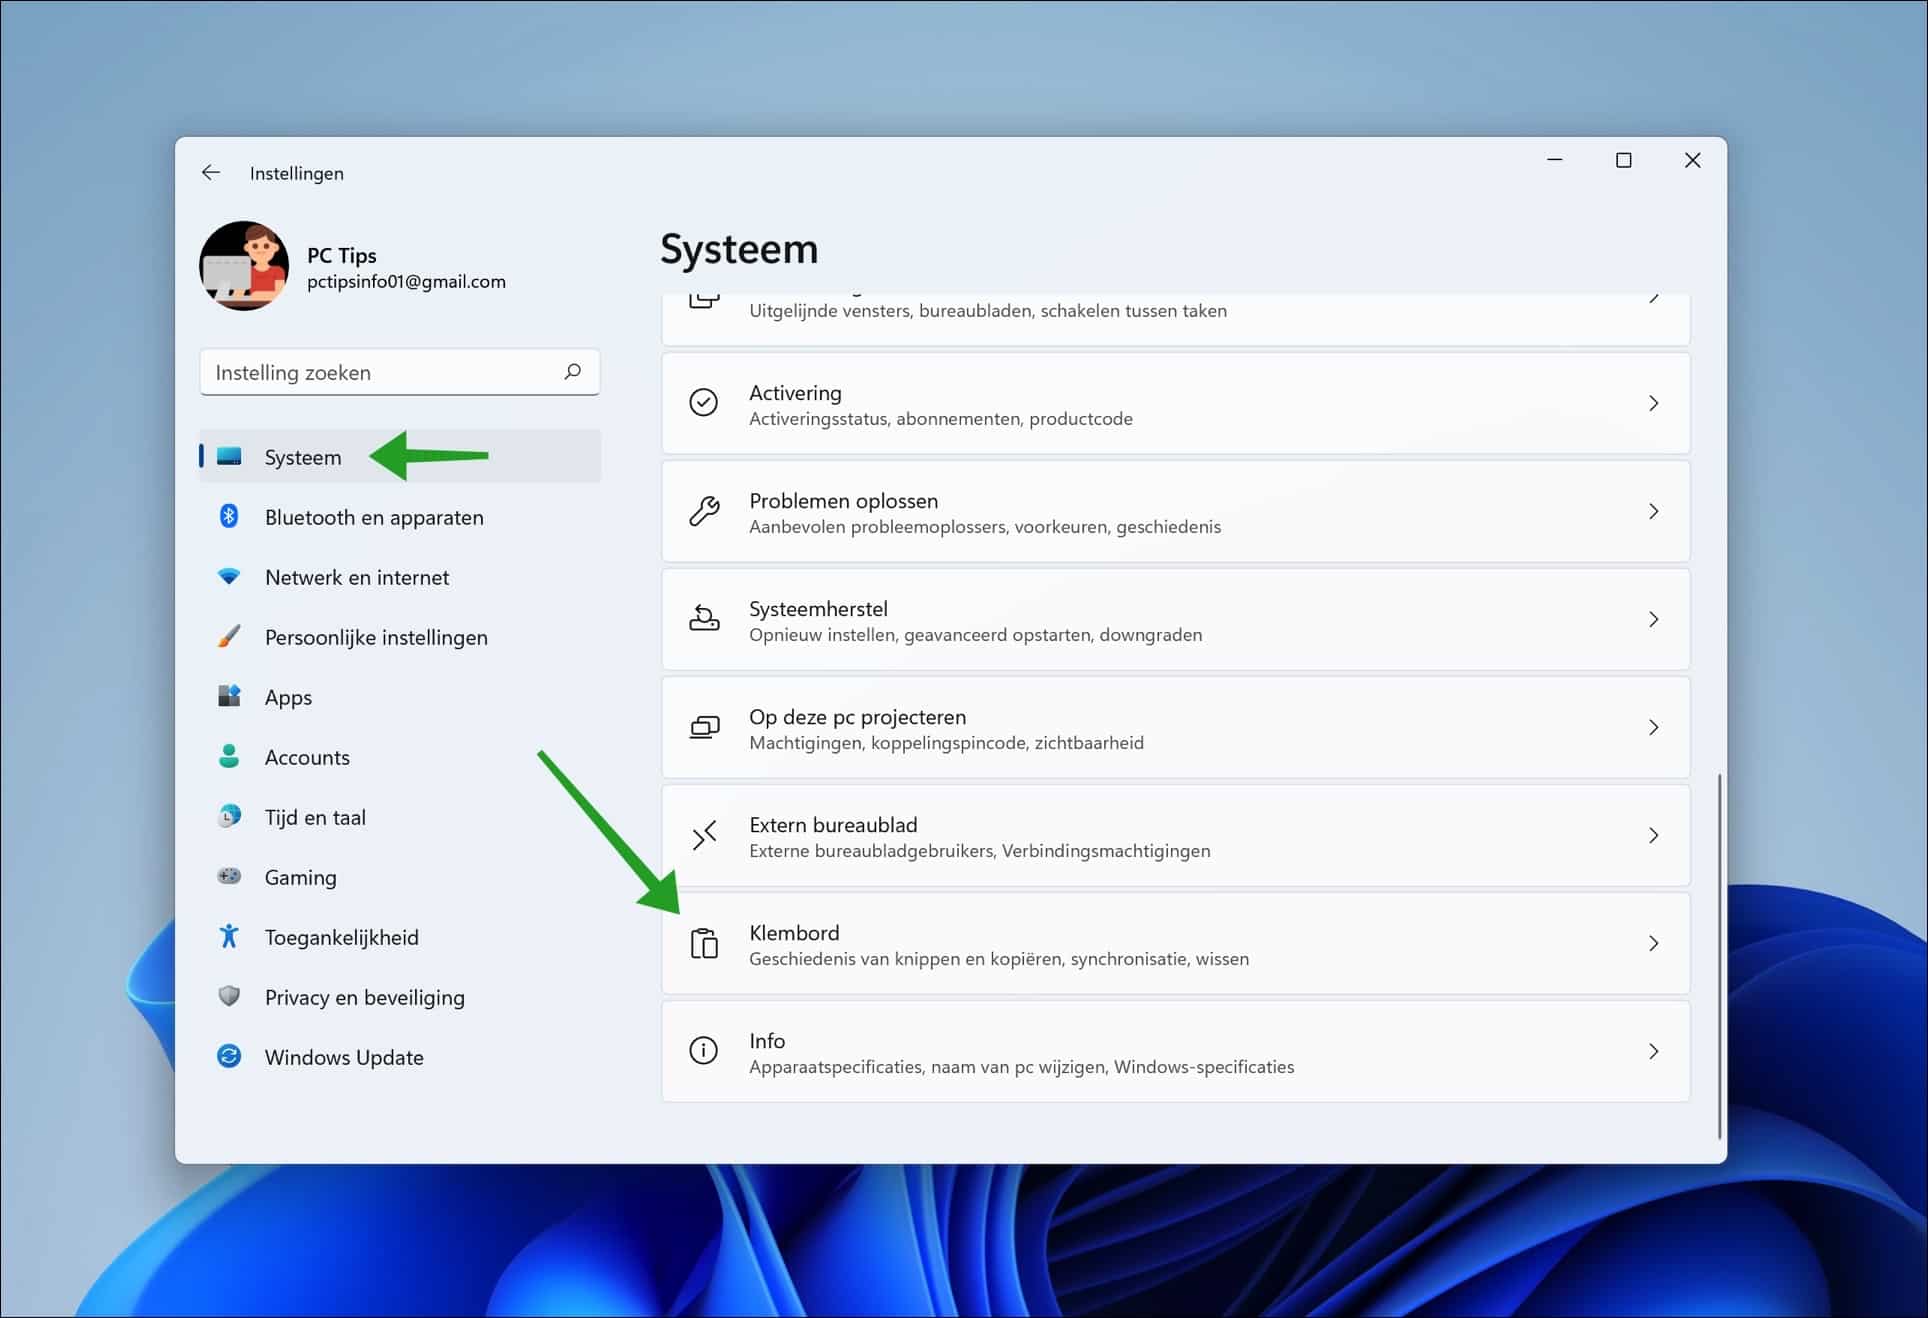The image size is (1928, 1318).
Task: Open Toegankelijkheid settings
Action: tap(340, 937)
